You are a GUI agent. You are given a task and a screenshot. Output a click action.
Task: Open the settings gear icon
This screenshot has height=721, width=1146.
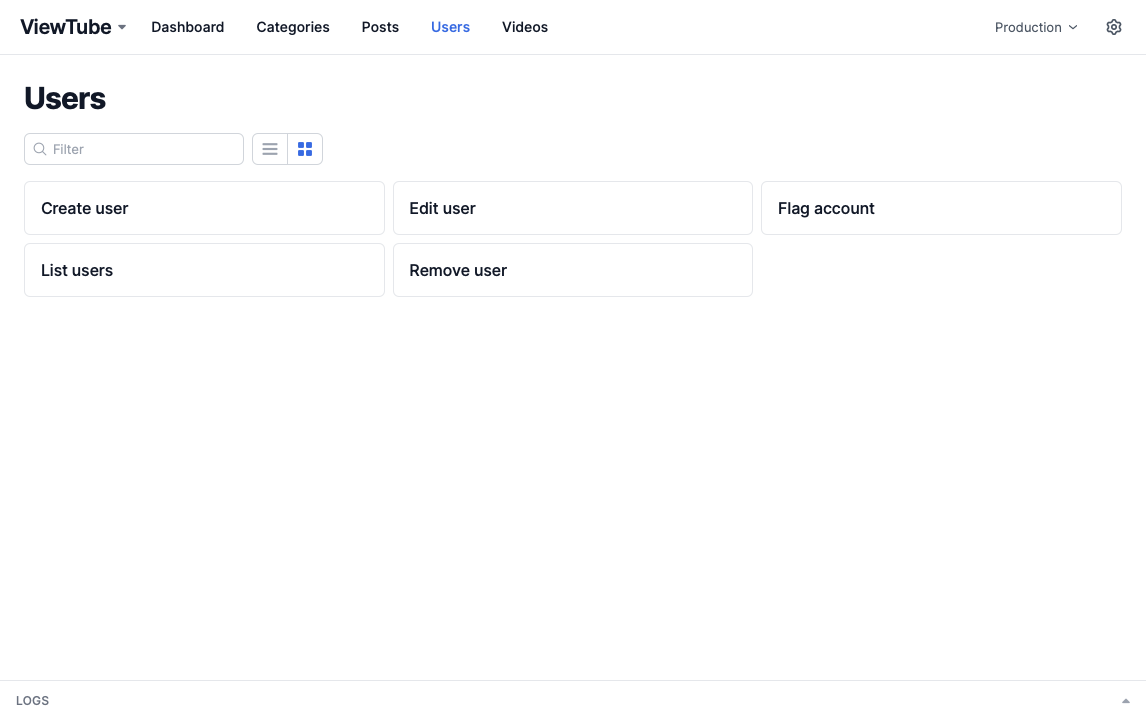[x=1114, y=27]
